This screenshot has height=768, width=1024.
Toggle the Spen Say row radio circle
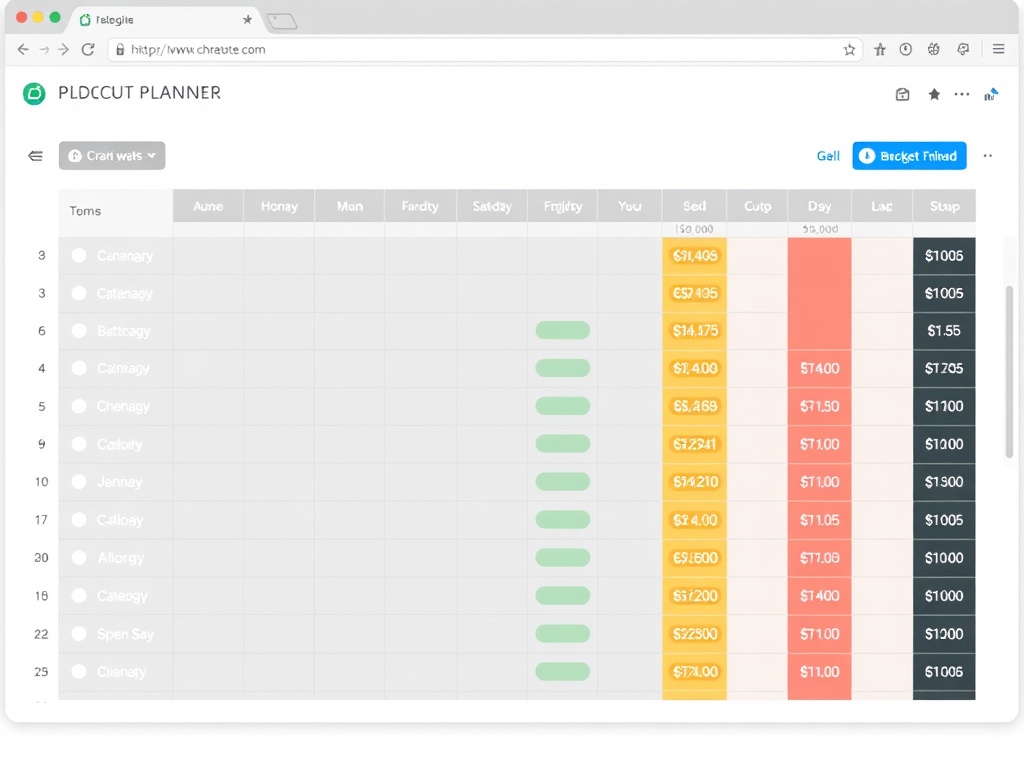(79, 633)
